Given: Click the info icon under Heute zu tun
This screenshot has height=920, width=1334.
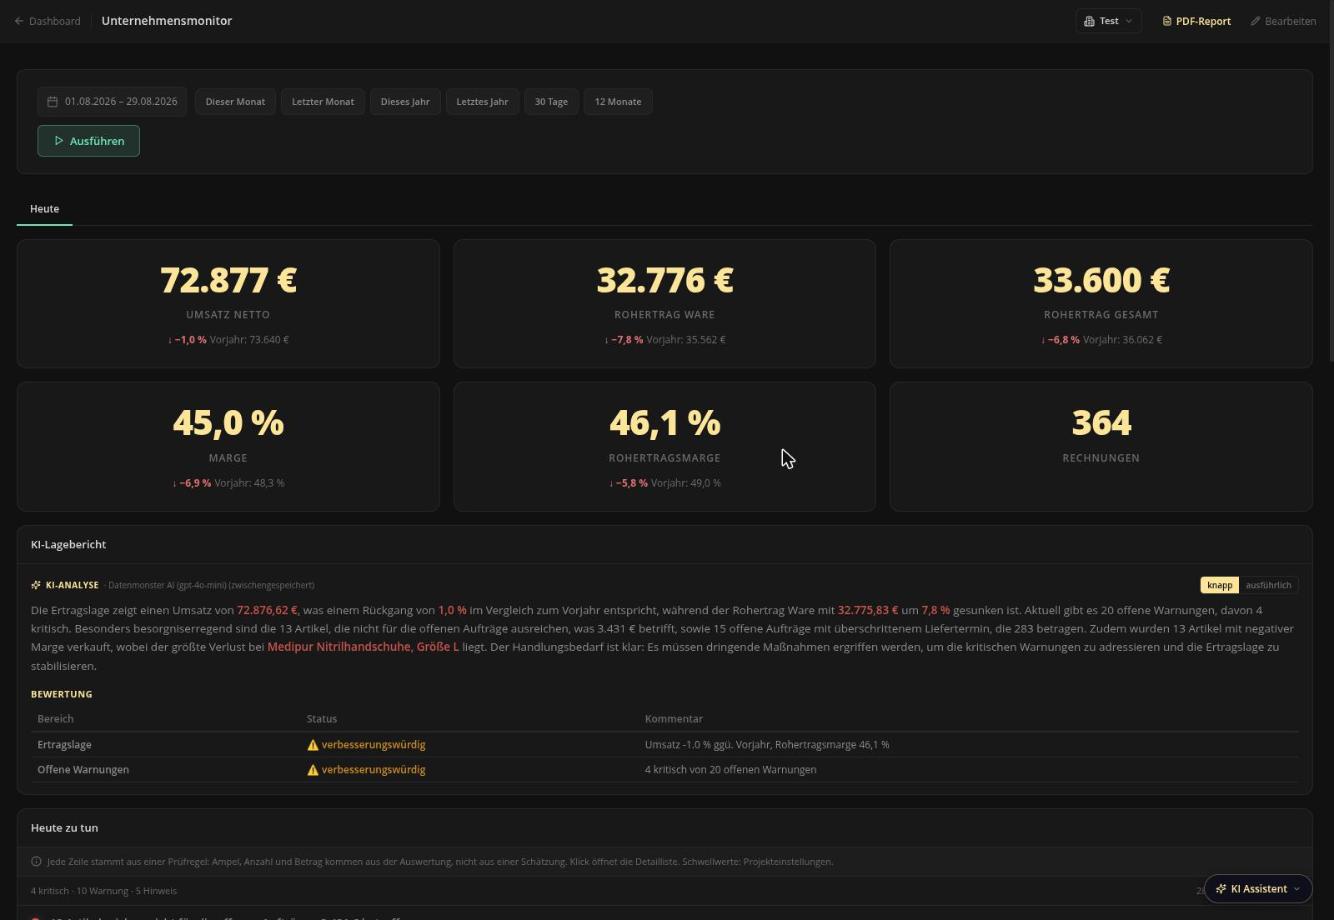Looking at the screenshot, I should 36,861.
